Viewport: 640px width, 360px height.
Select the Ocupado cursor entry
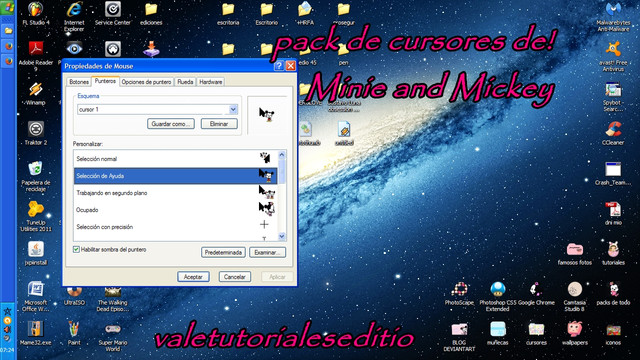point(176,210)
